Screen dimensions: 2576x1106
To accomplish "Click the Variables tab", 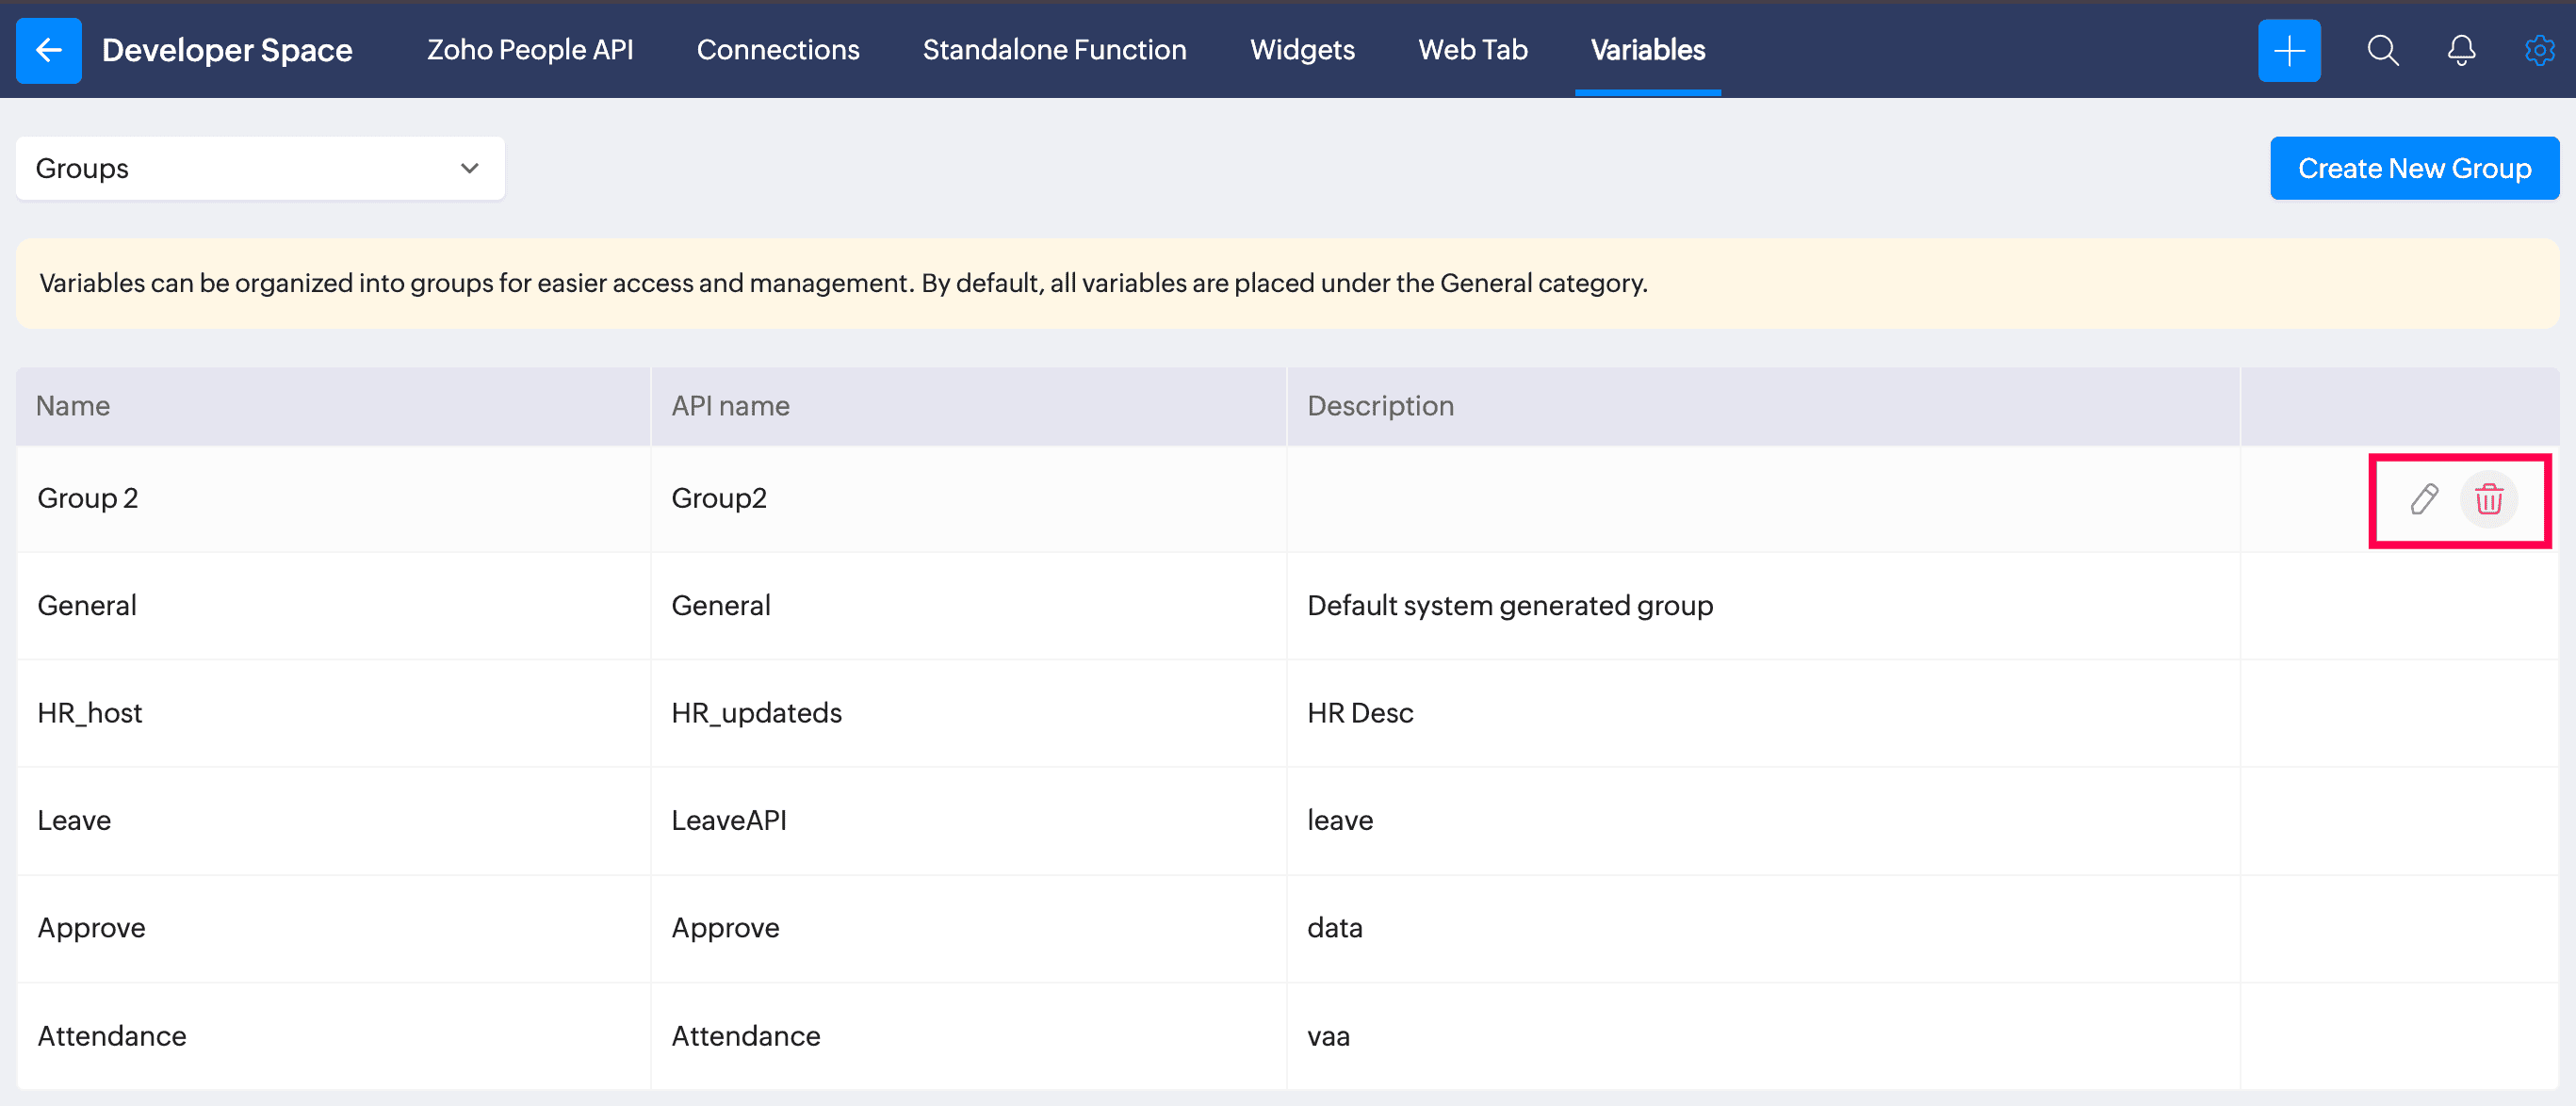I will tap(1647, 50).
